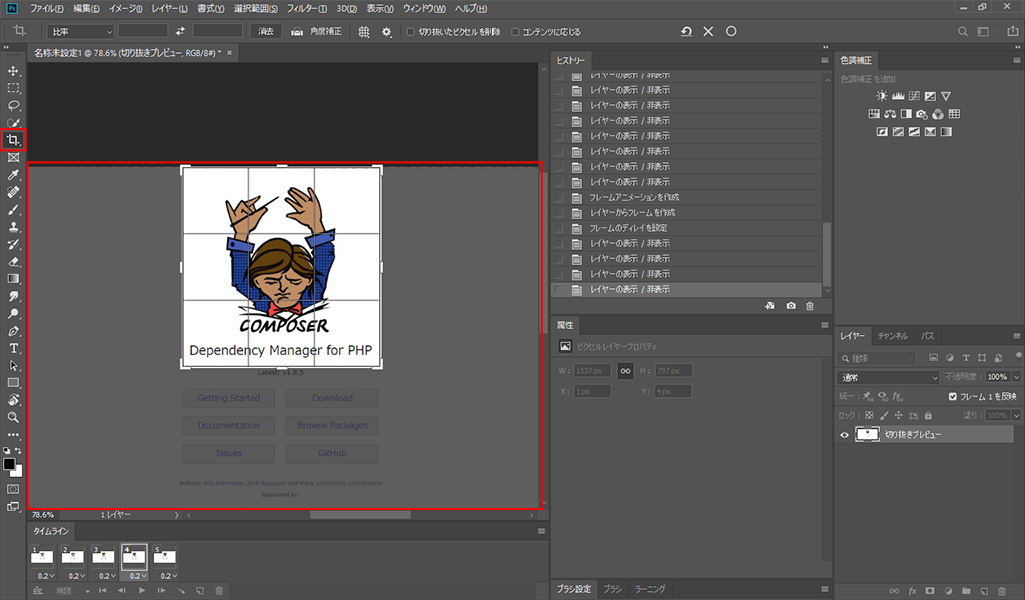Screen dimensions: 1025x600
Task: Create new snapshot in History panel
Action: click(x=791, y=306)
